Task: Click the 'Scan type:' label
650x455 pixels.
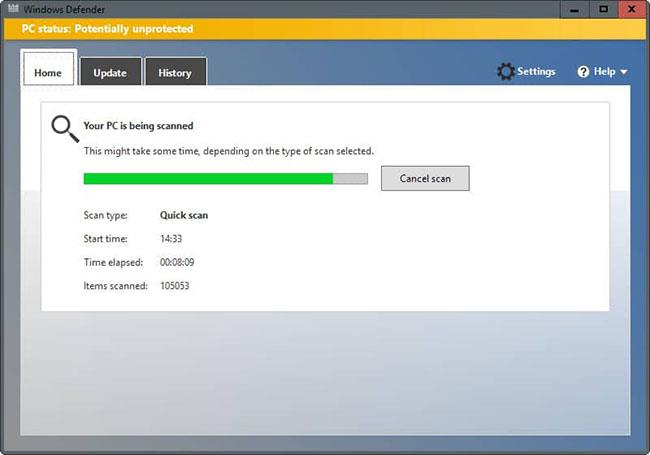Action: (106, 215)
